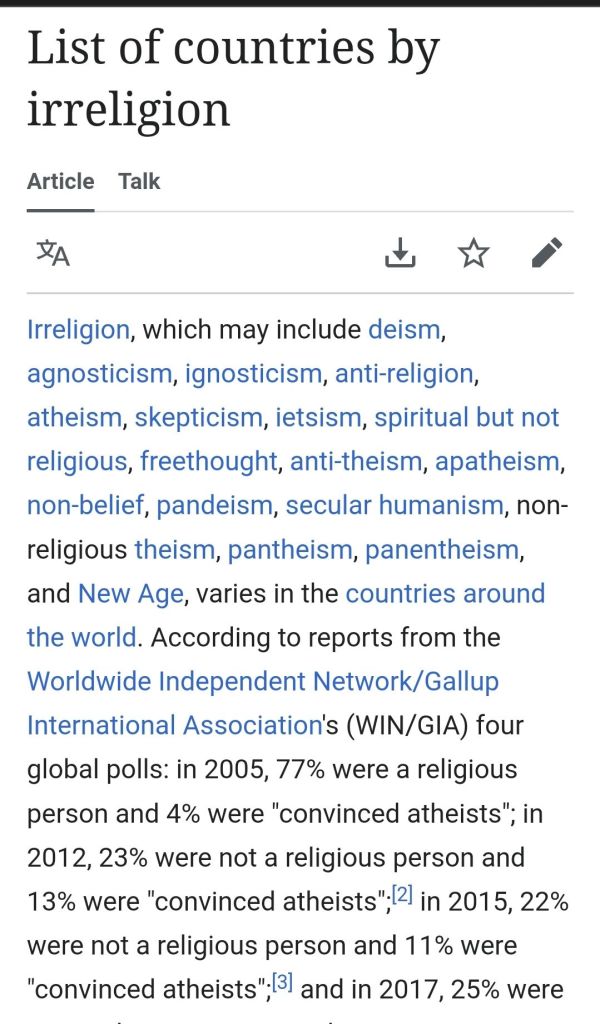600x1024 pixels.
Task: Open the agnosticism article link
Action: tap(99, 374)
